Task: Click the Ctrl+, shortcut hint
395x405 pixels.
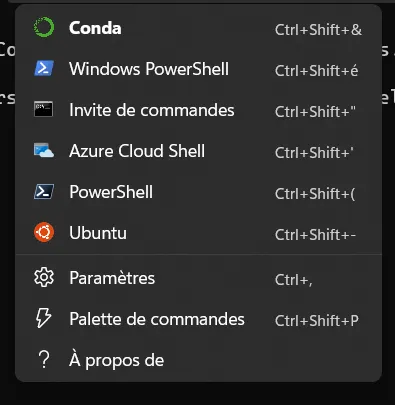Action: (x=293, y=280)
